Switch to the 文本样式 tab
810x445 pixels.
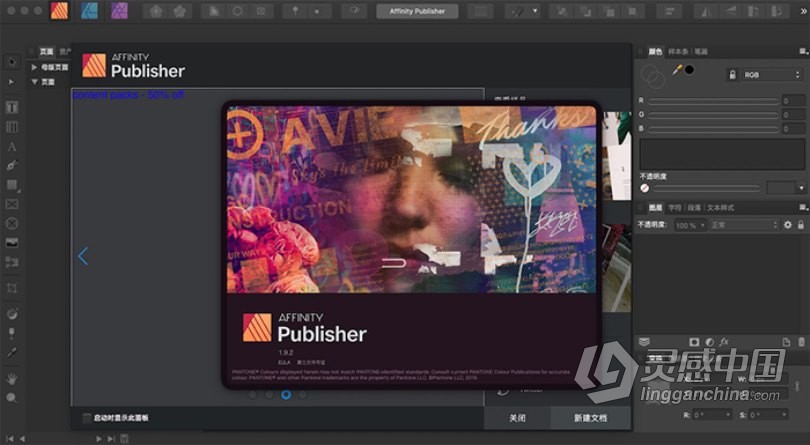pyautogui.click(x=721, y=208)
